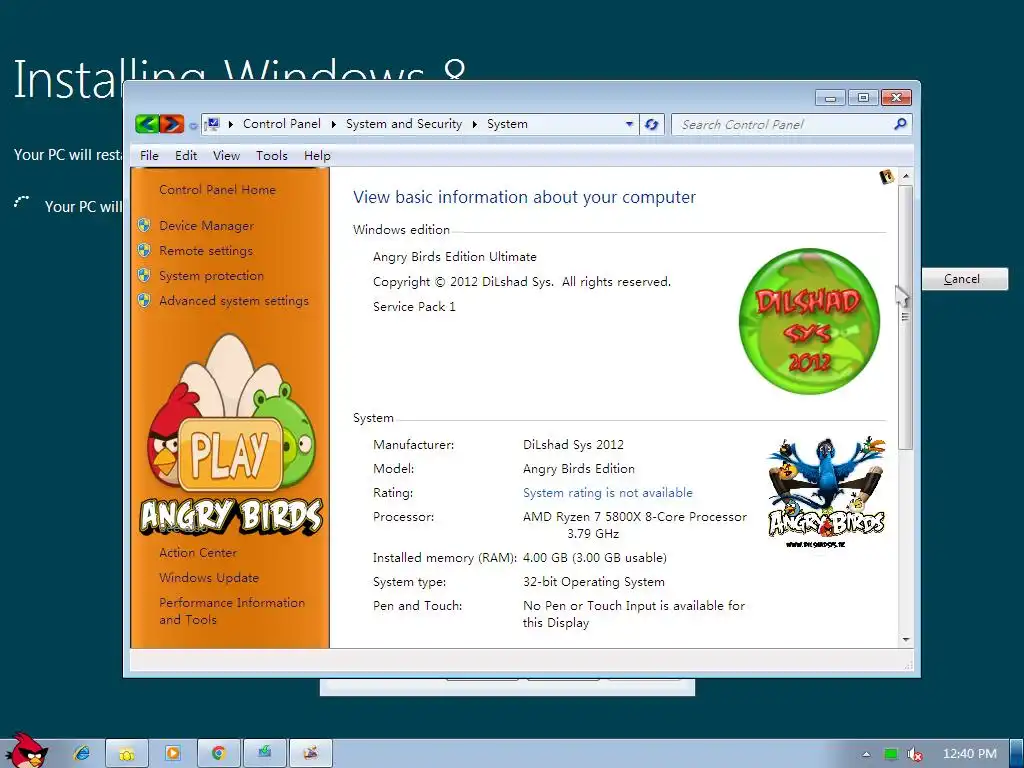Open the Help menu
Viewport: 1024px width, 768px height.
tap(317, 155)
